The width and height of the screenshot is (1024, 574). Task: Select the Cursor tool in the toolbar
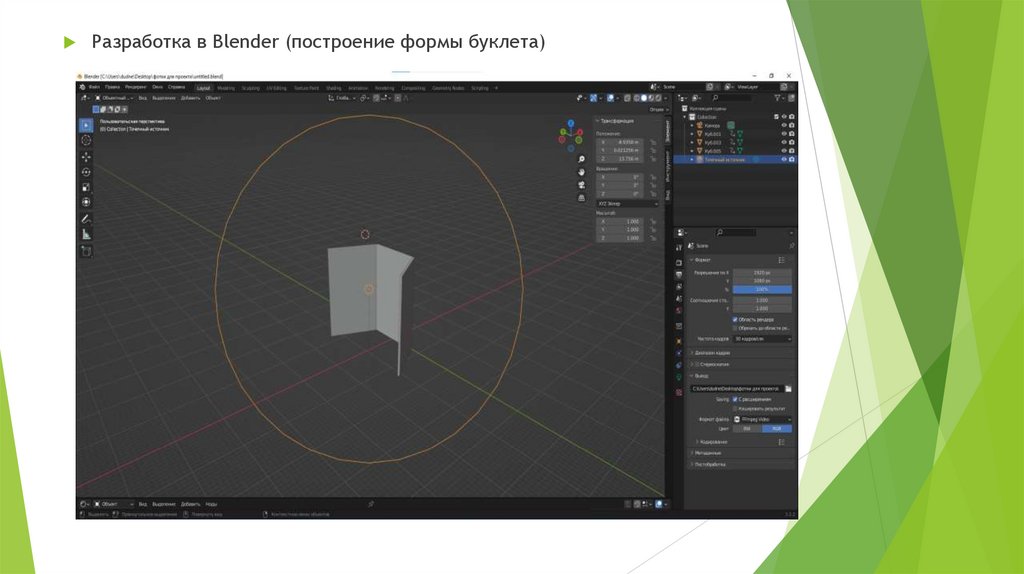(86, 140)
